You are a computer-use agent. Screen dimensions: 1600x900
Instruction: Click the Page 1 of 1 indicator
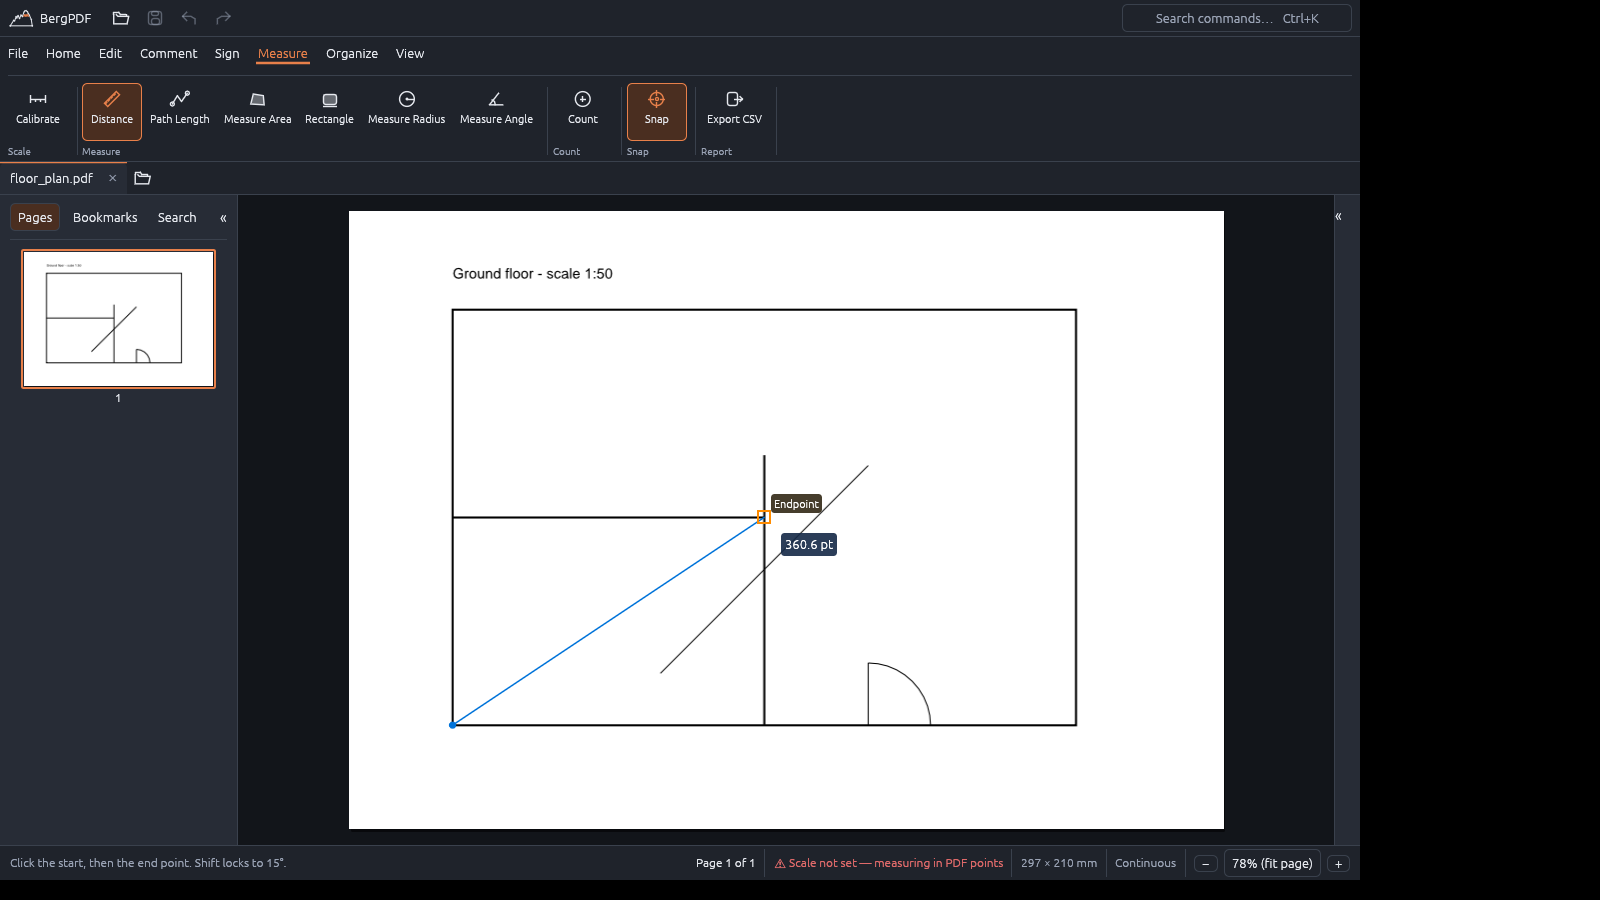pyautogui.click(x=726, y=864)
